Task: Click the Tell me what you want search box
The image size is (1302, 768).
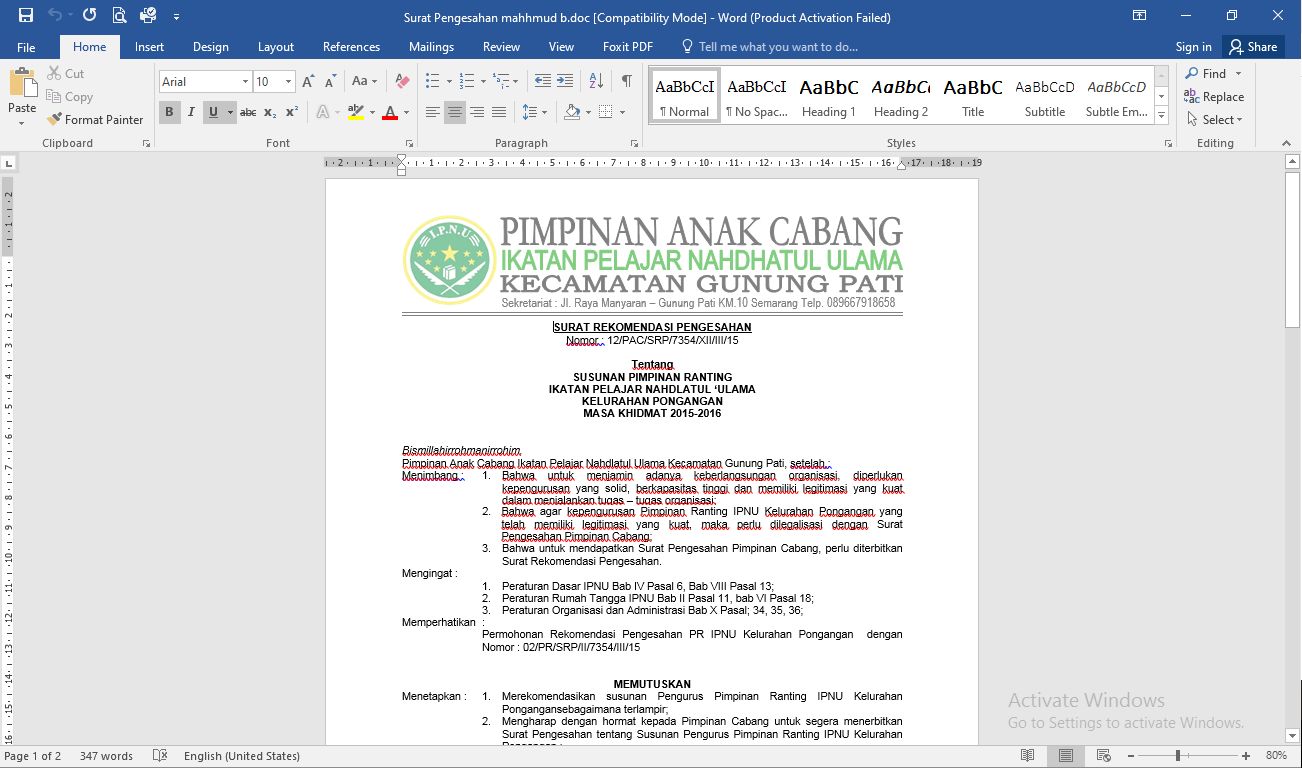Action: click(778, 47)
